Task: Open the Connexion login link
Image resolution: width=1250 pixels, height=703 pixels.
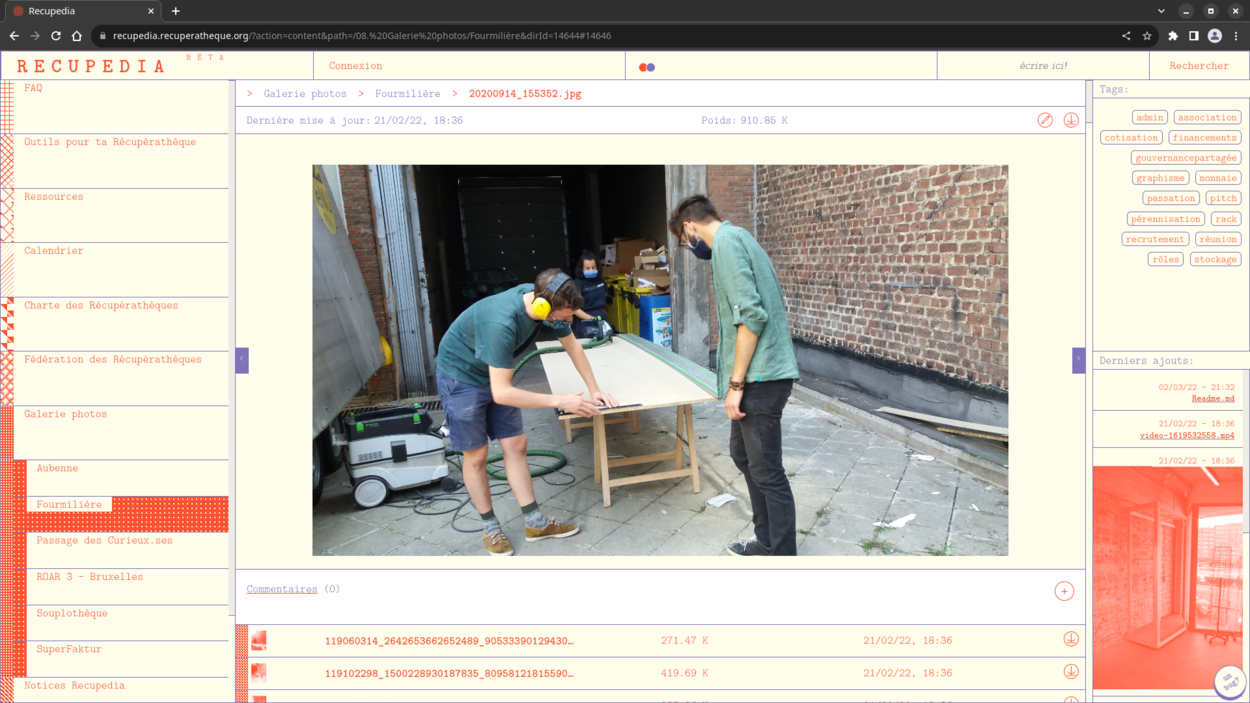Action: point(355,66)
